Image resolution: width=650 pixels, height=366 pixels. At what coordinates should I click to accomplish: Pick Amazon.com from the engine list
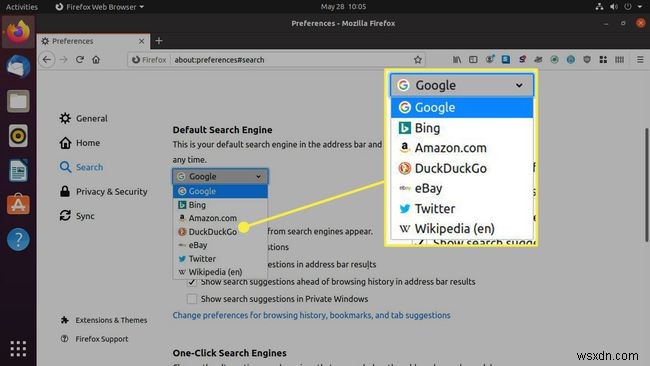click(220, 218)
